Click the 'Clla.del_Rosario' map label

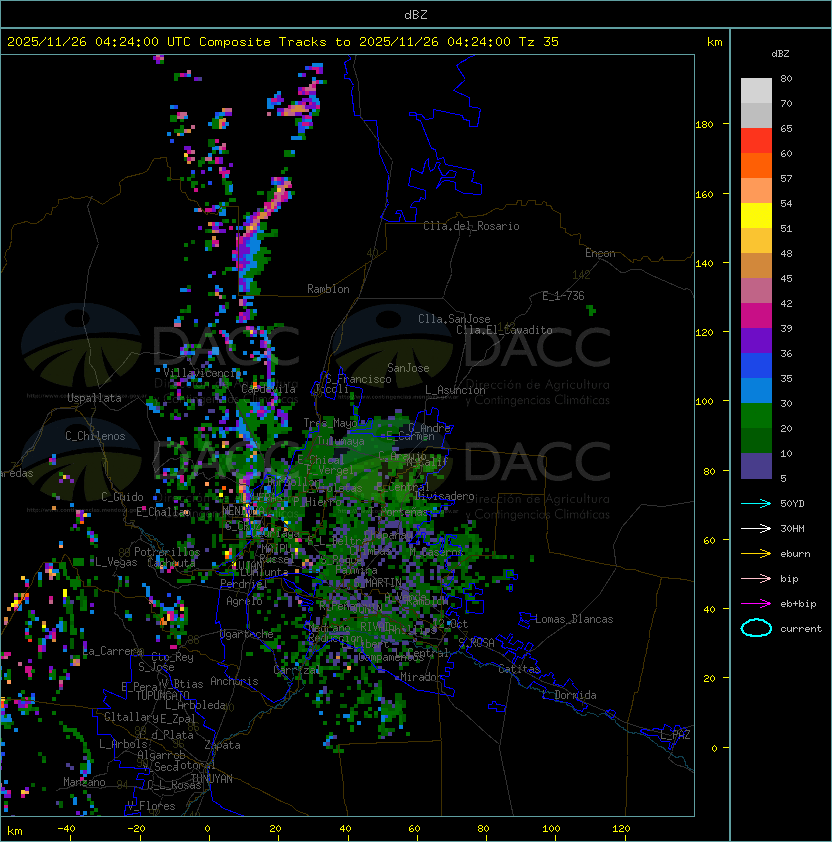point(471,226)
